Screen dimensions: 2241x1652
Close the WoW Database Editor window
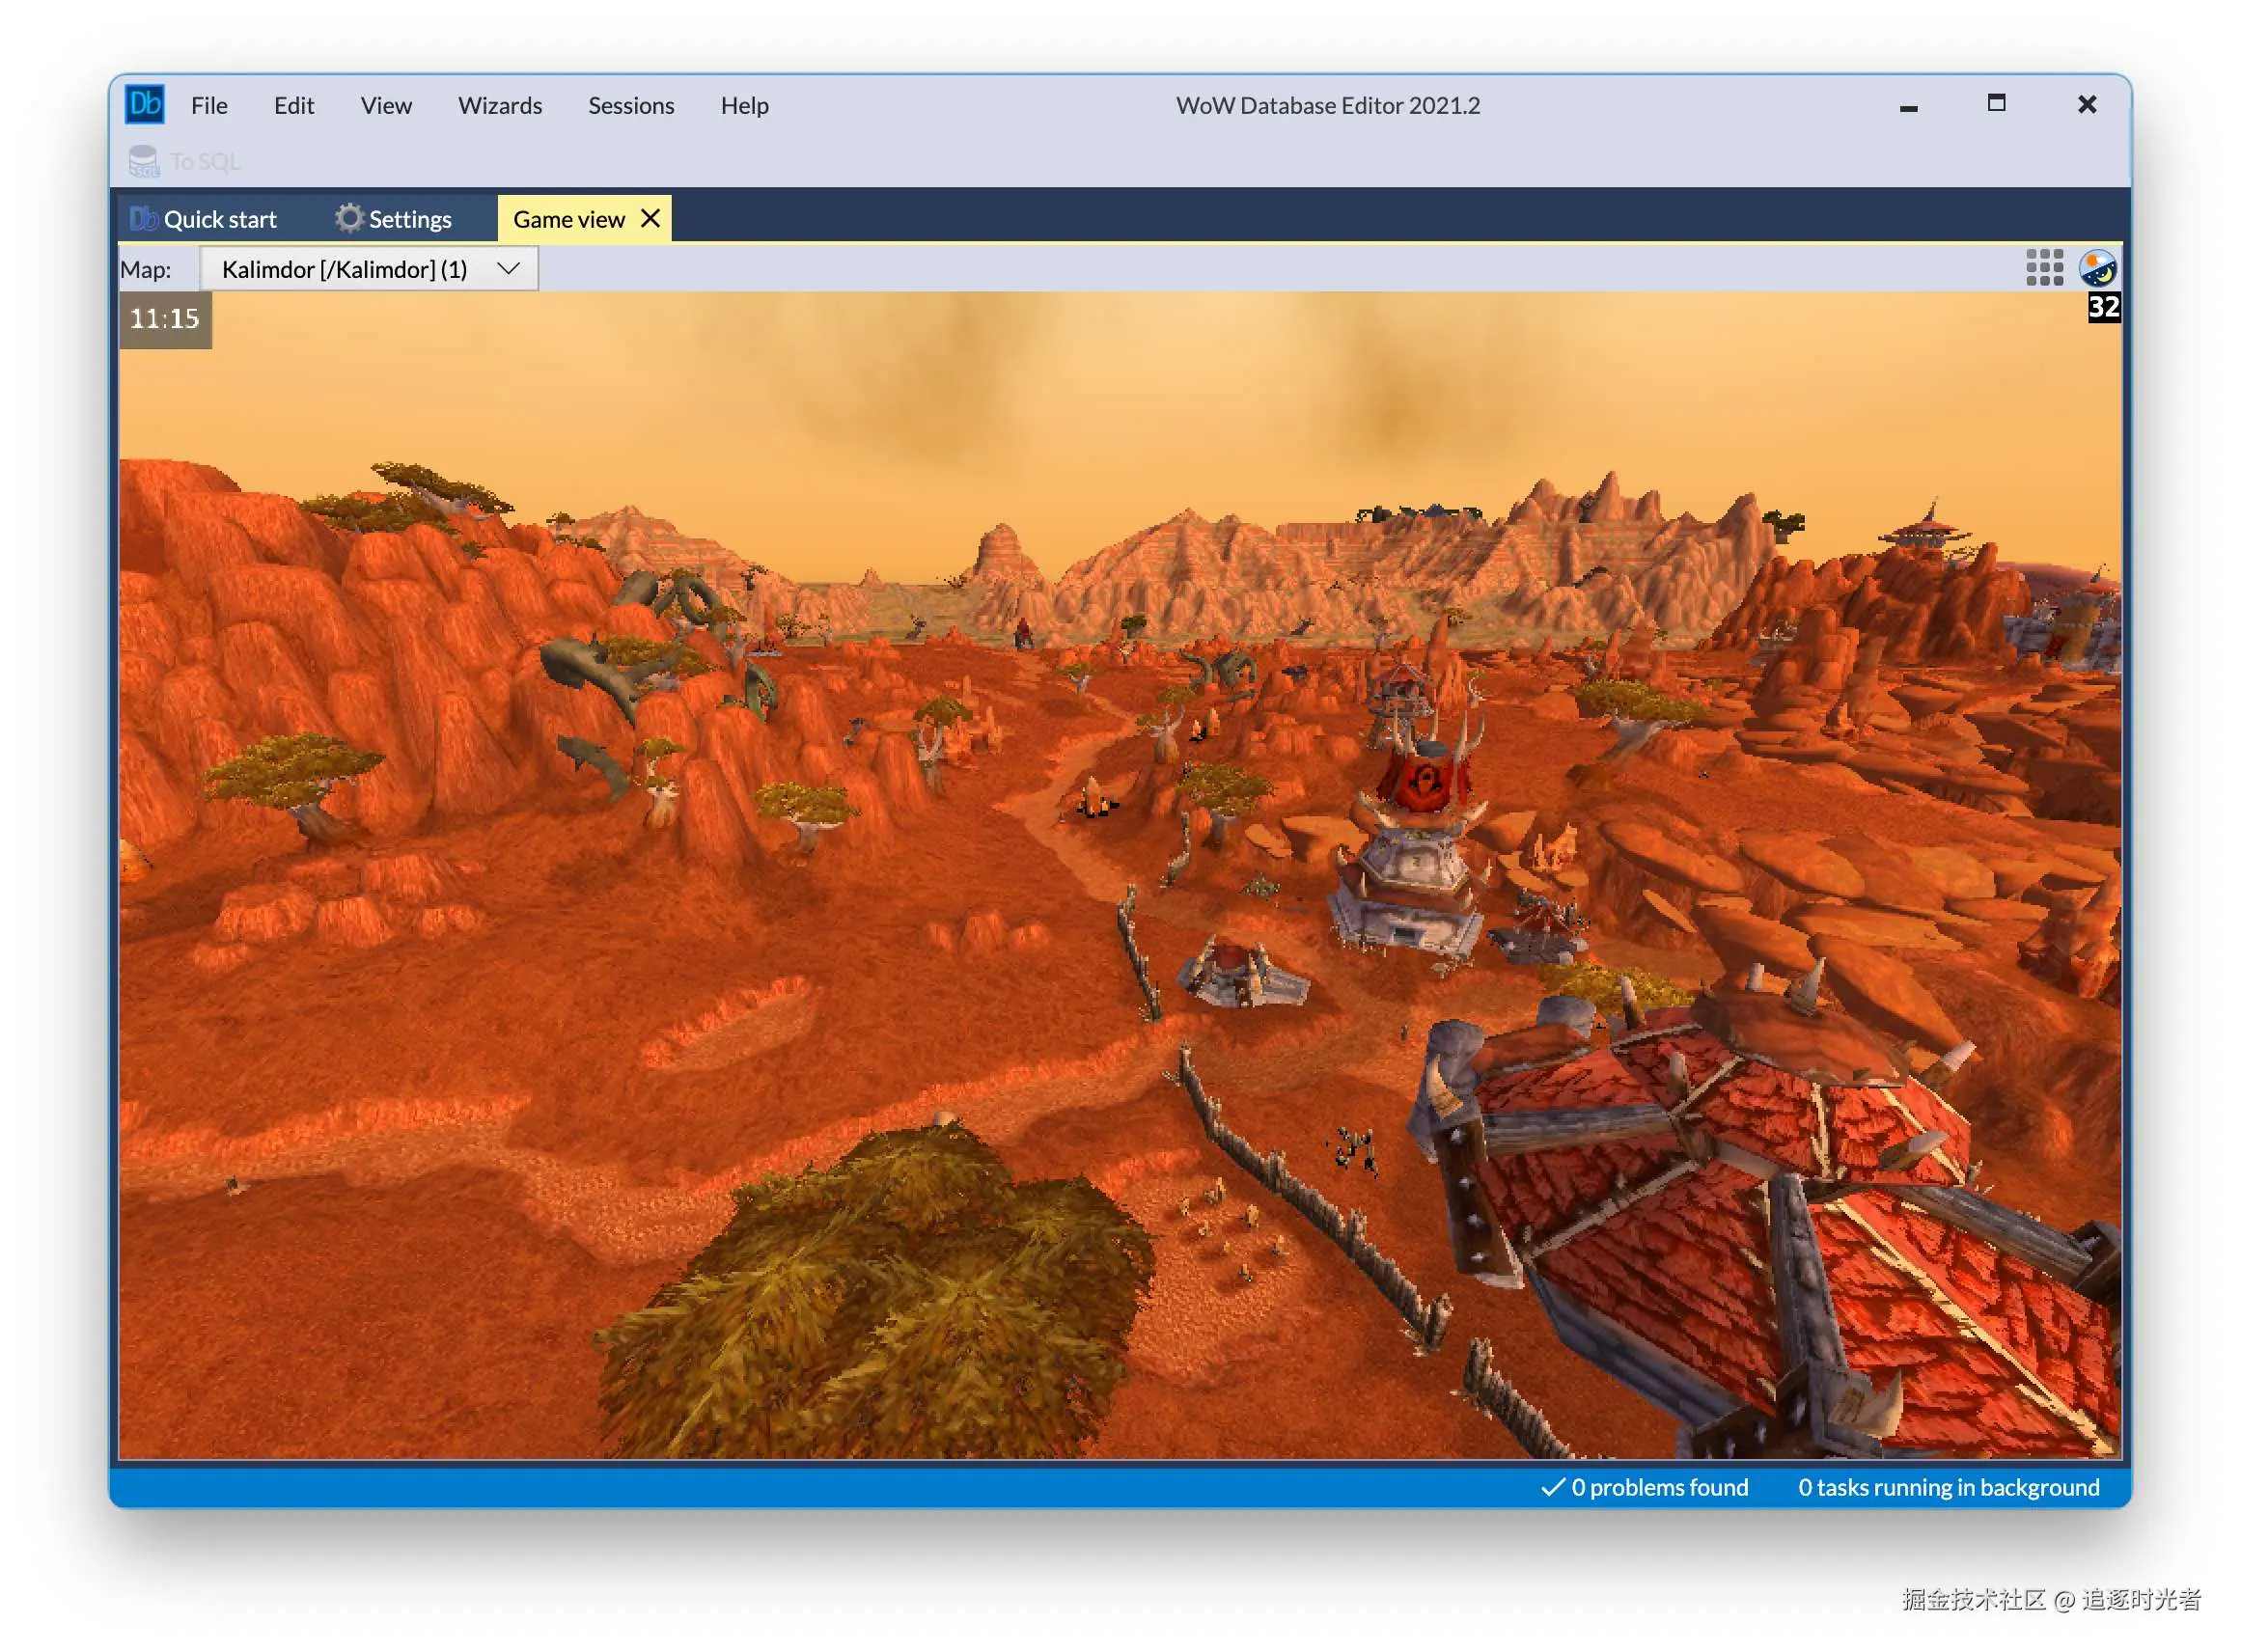2086,104
